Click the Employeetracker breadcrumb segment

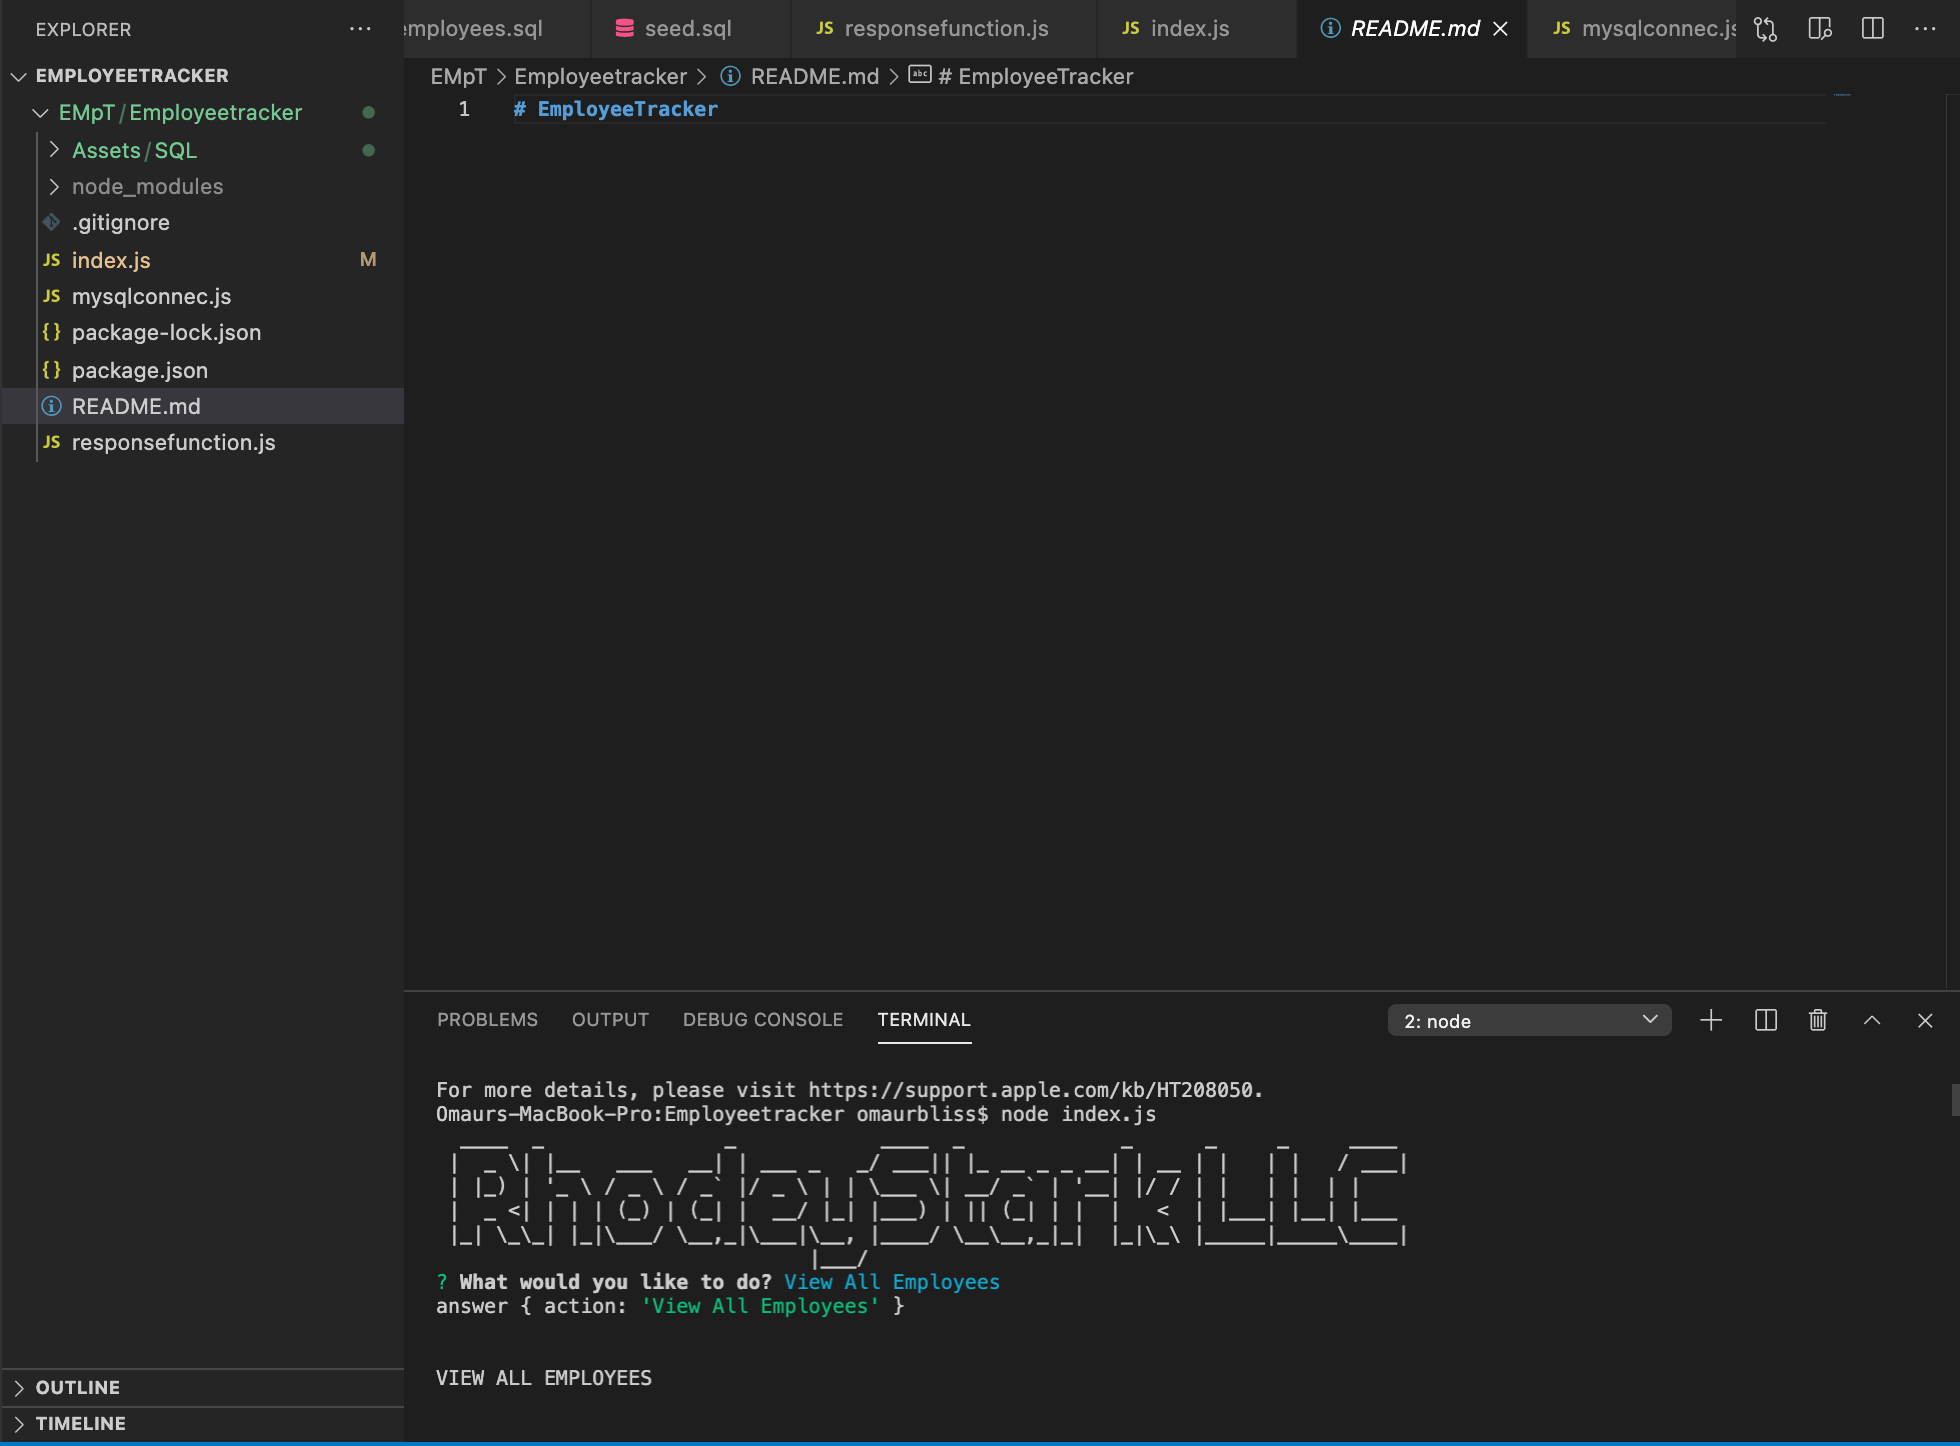(x=600, y=76)
